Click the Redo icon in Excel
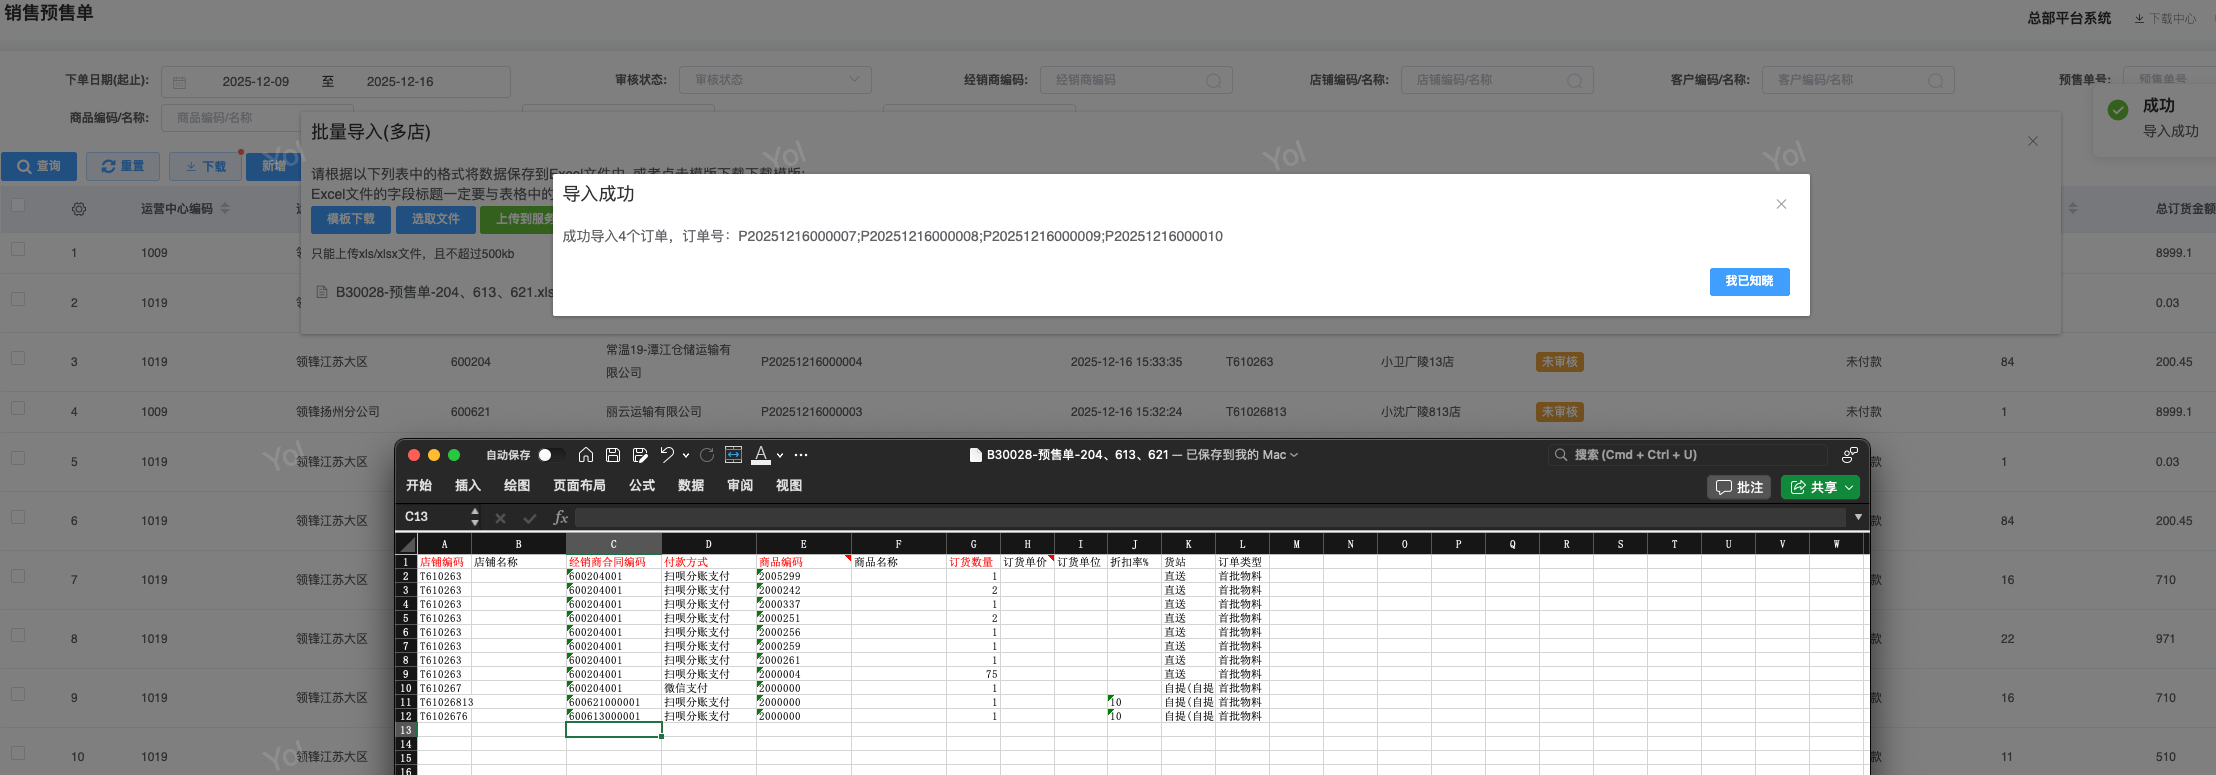2216x775 pixels. point(707,455)
